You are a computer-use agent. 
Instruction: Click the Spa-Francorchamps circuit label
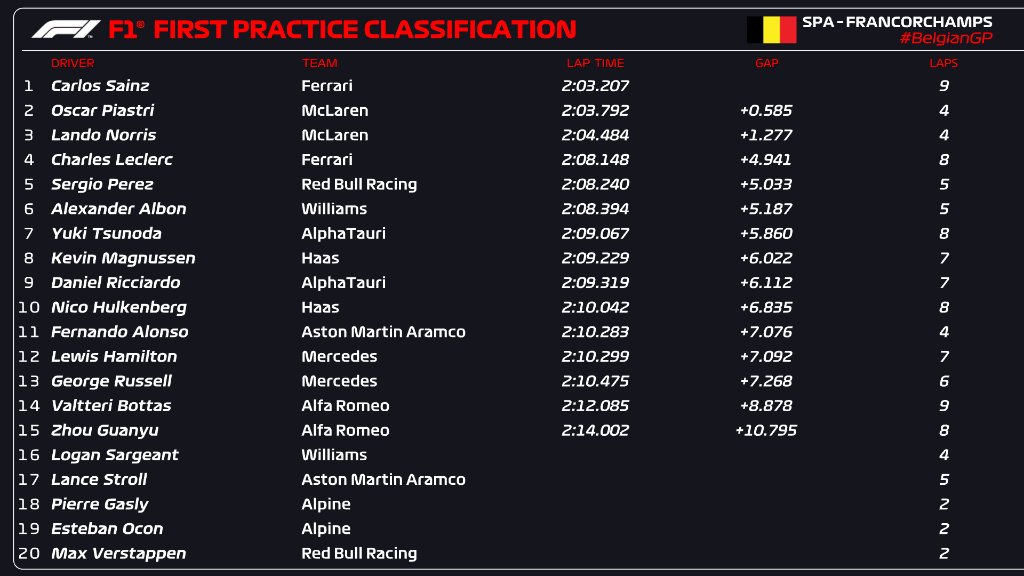click(897, 21)
